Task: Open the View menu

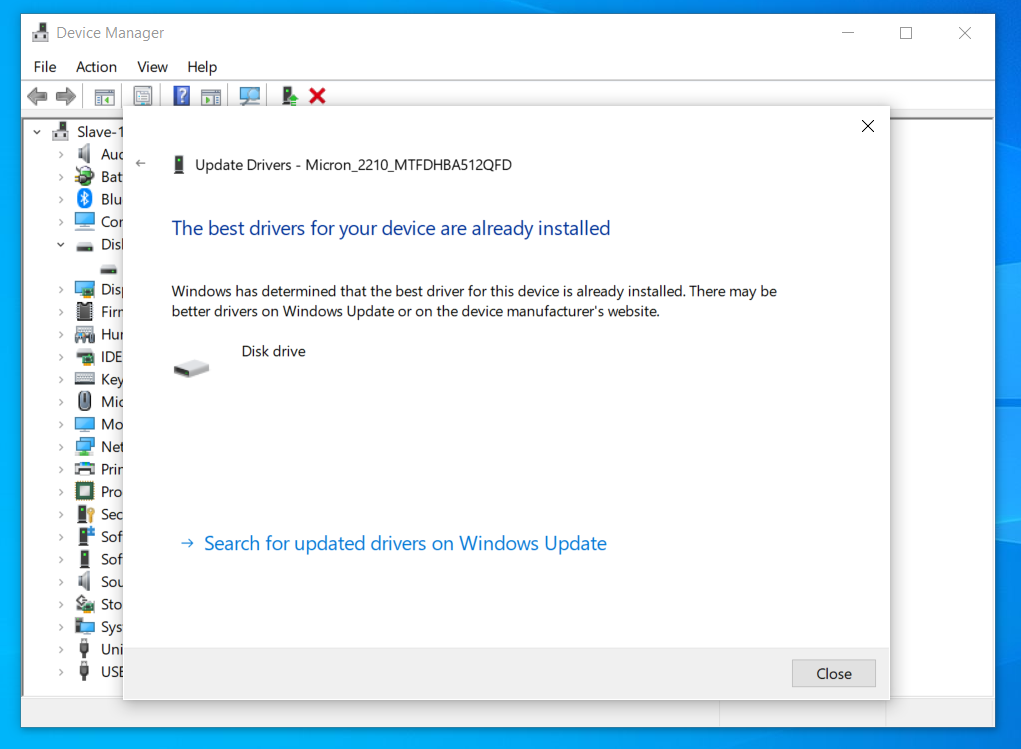Action: coord(152,67)
